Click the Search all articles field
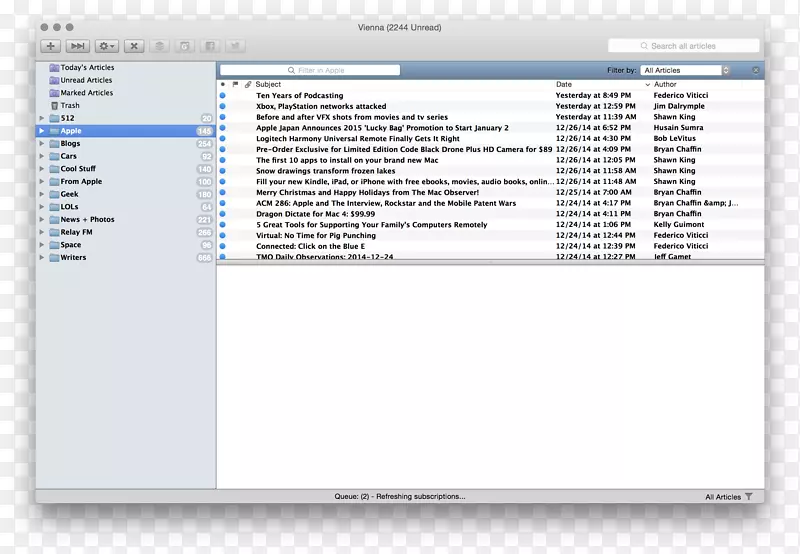Image resolution: width=800 pixels, height=554 pixels. click(x=683, y=46)
